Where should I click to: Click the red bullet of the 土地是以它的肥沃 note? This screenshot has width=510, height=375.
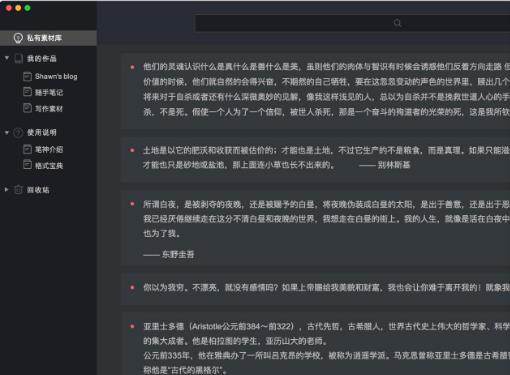[132, 150]
